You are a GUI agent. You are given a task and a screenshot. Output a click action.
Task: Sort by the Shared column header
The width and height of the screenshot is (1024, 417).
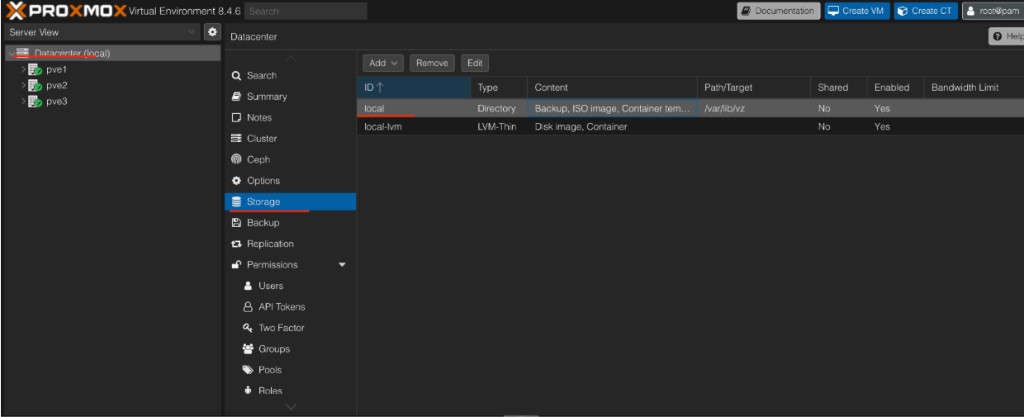839,87
